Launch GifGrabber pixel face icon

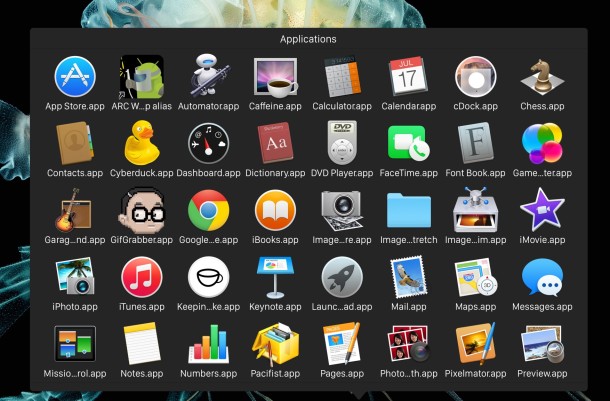(142, 210)
